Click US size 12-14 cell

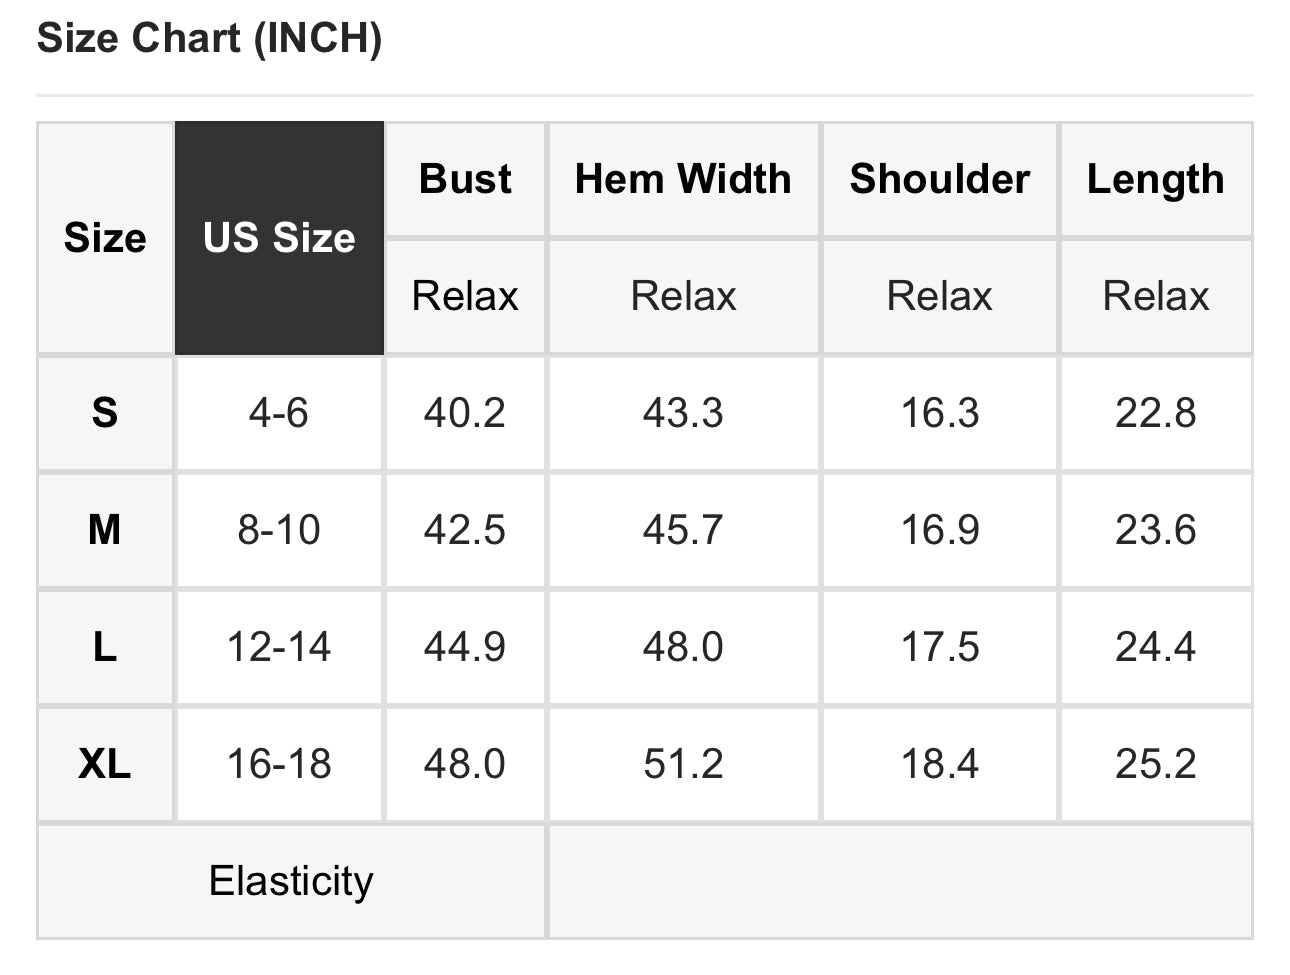tap(279, 647)
